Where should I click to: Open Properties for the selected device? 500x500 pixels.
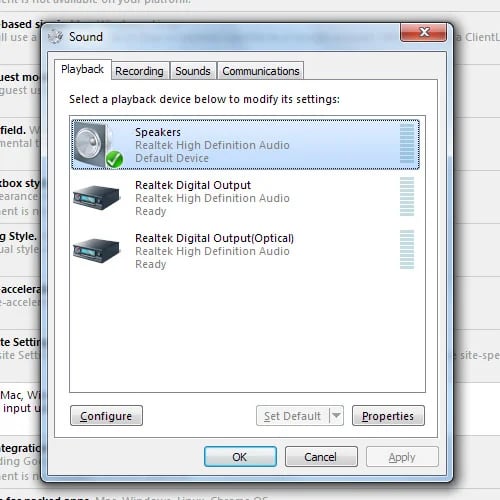point(388,416)
